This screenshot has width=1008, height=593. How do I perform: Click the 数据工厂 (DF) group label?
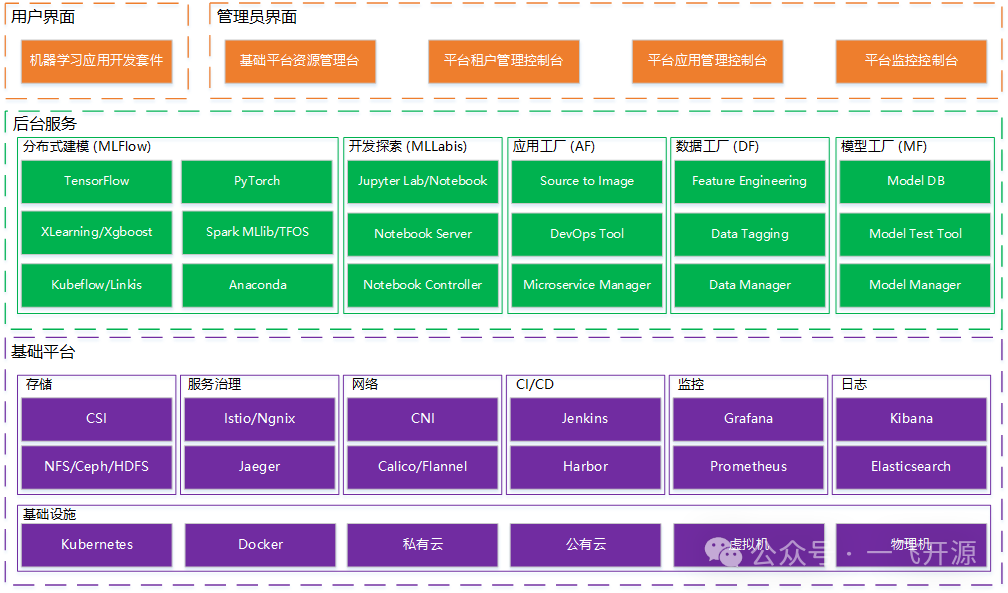[717, 147]
